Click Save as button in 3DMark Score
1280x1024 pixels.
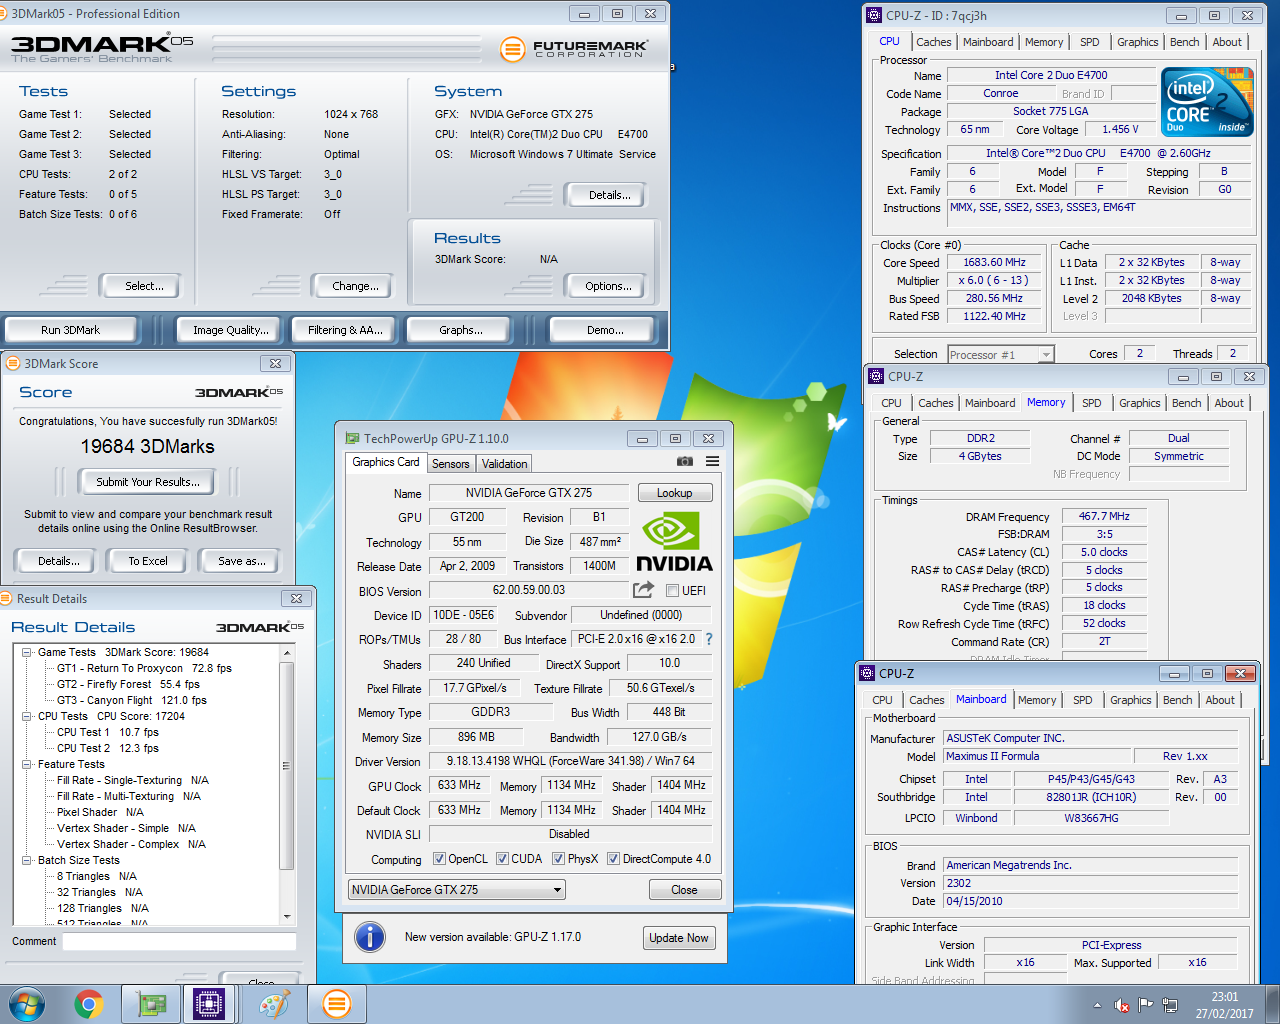point(242,561)
